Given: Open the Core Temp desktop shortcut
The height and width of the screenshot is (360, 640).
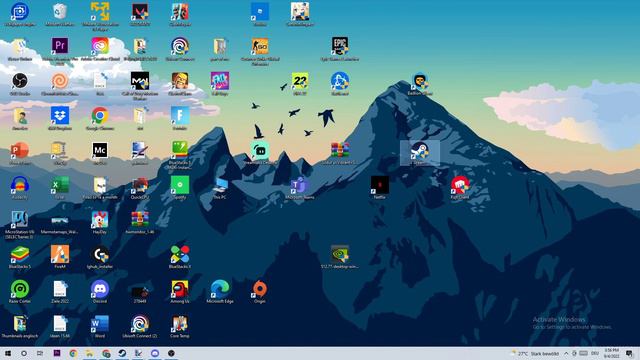Looking at the screenshot, I should [x=180, y=324].
